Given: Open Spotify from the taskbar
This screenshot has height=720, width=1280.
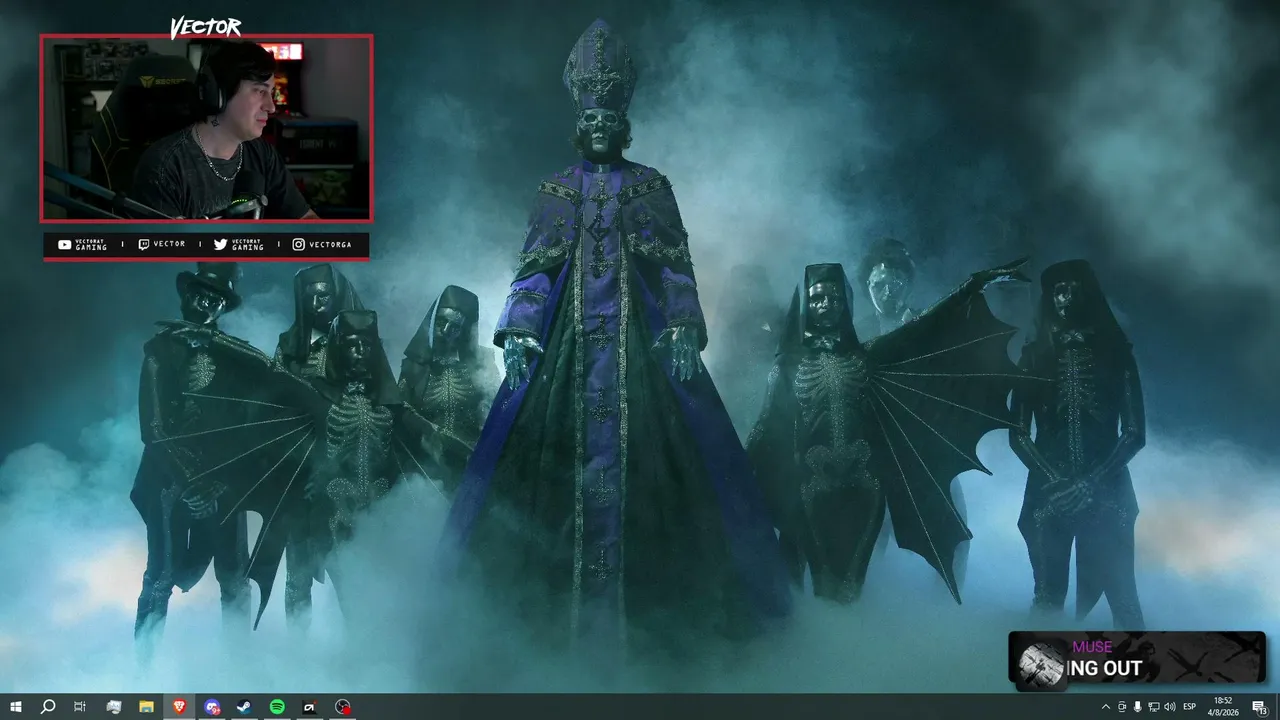Looking at the screenshot, I should [277, 707].
